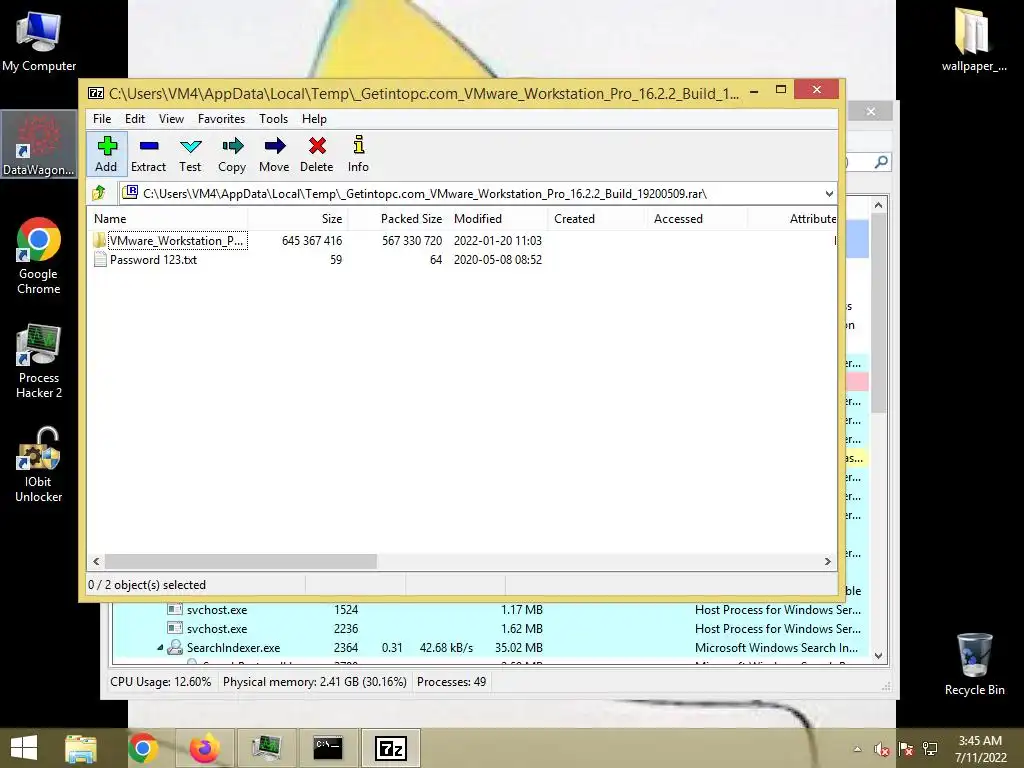Open the Favorites menu
1024x768 pixels.
tap(221, 119)
